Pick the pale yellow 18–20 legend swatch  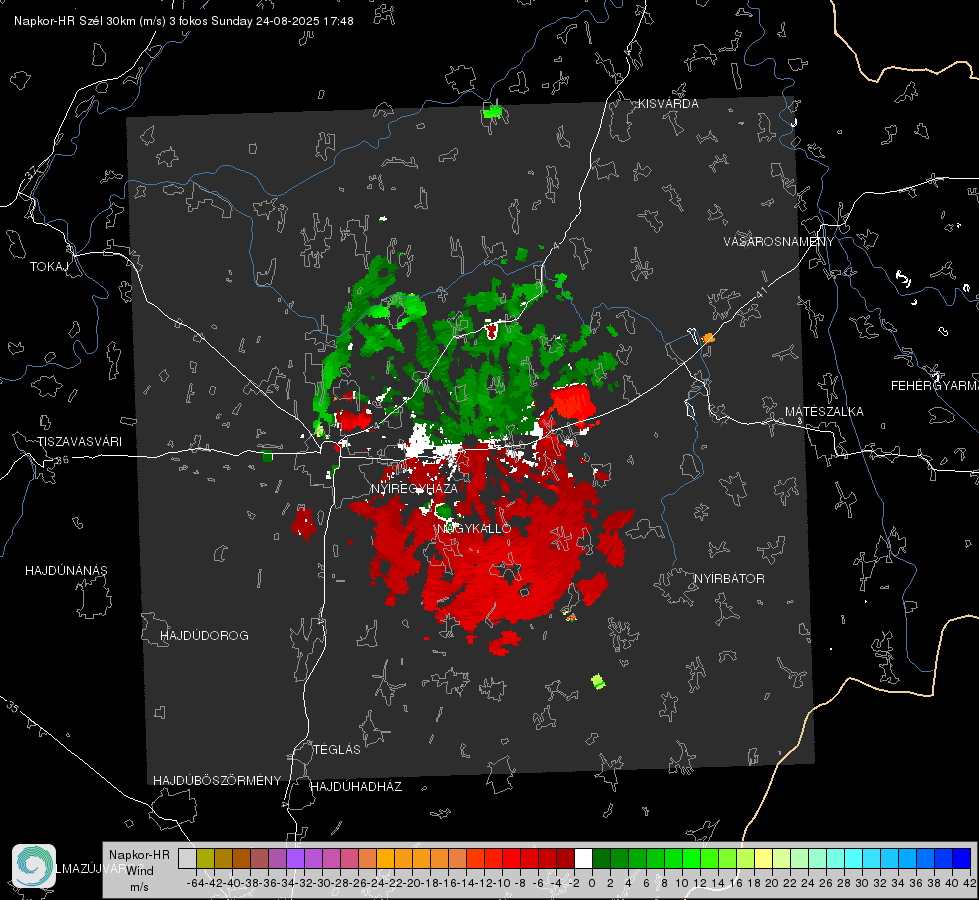763,858
